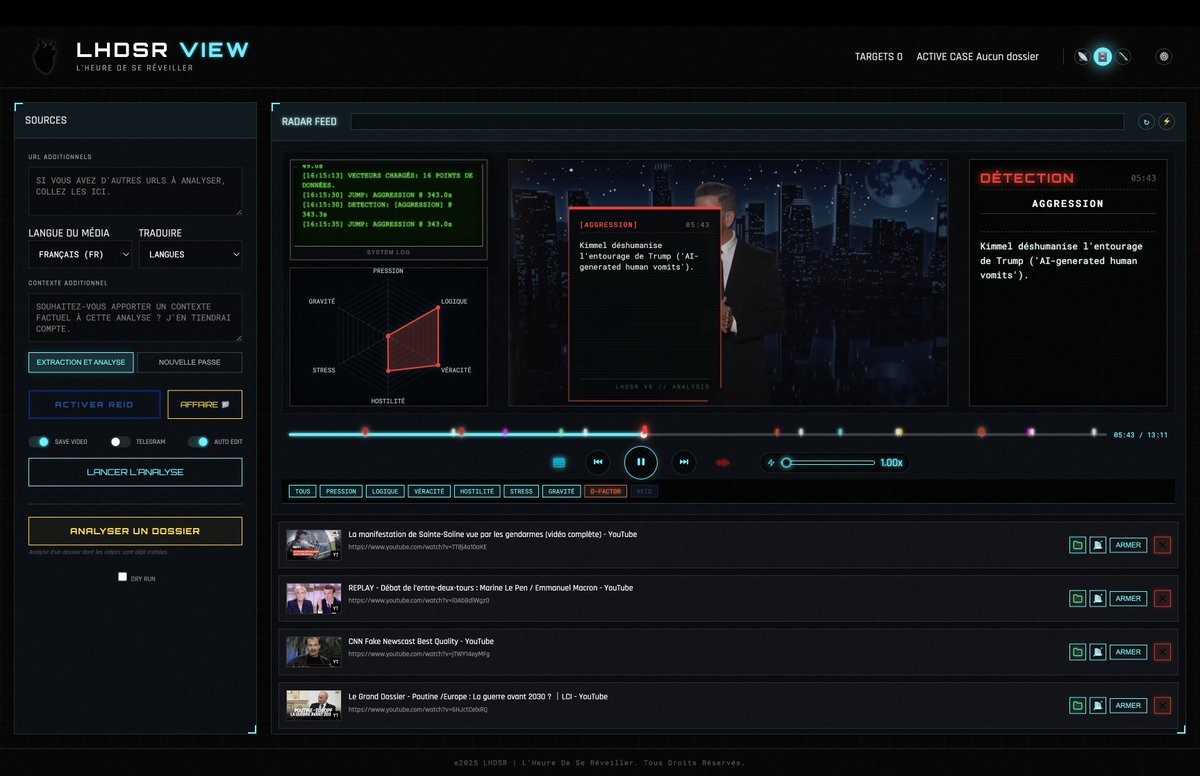Pause the video playback
This screenshot has width=1200, height=776.
[641, 462]
